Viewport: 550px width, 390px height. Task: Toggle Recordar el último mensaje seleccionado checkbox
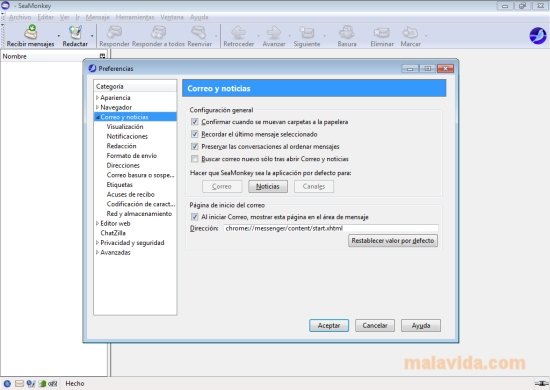pos(195,134)
